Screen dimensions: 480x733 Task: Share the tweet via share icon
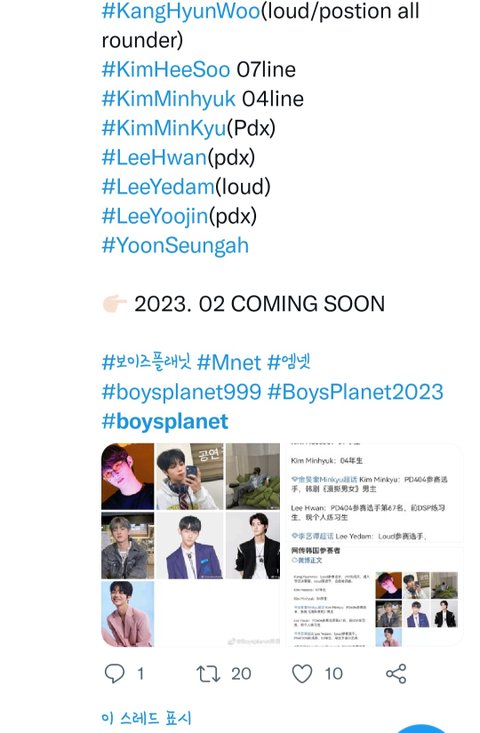tap(396, 674)
